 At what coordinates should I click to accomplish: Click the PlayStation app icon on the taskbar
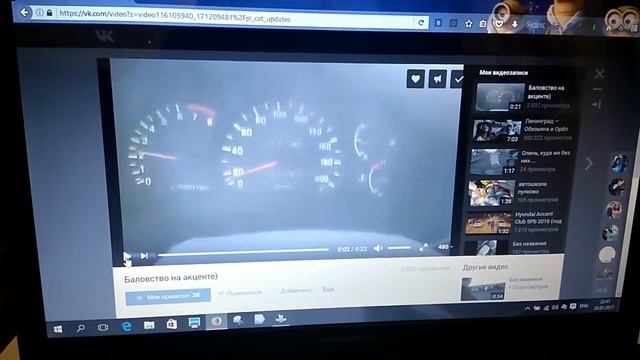click(x=280, y=318)
